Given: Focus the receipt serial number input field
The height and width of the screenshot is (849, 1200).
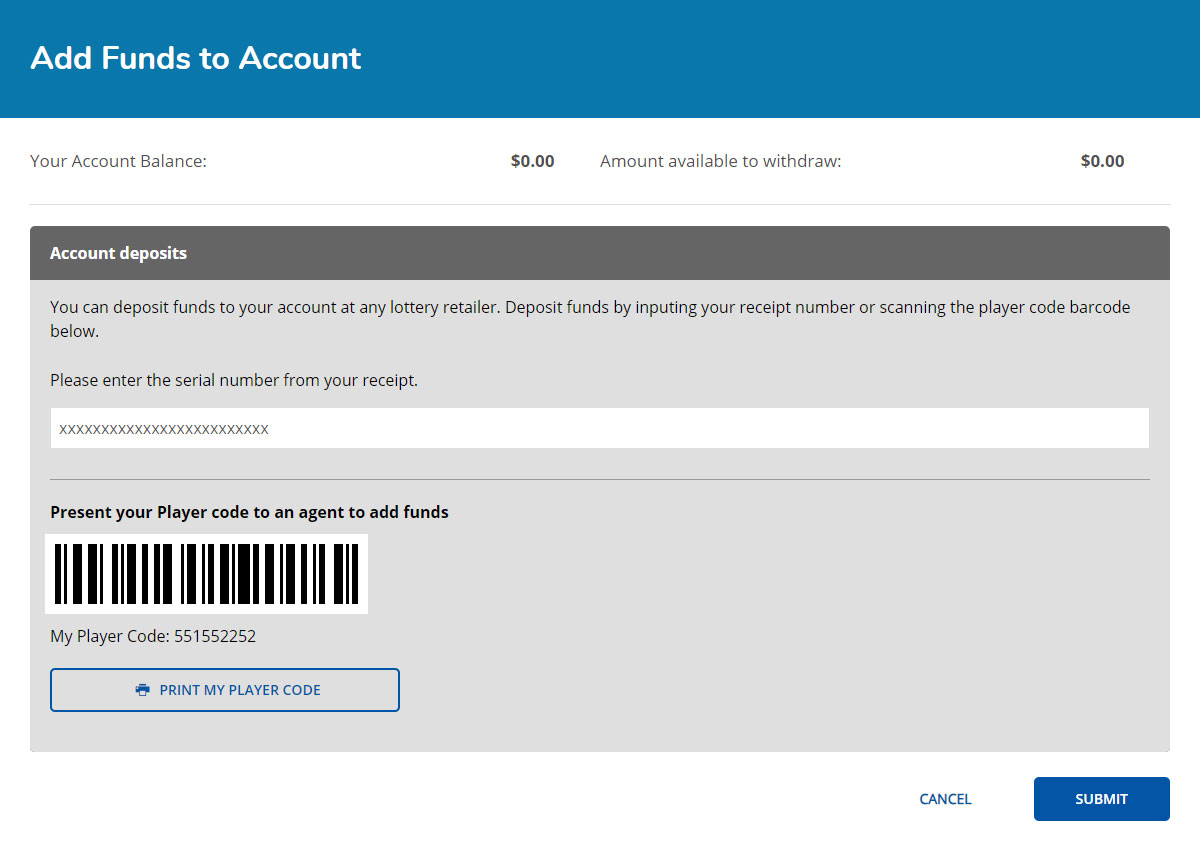Looking at the screenshot, I should coord(599,429).
